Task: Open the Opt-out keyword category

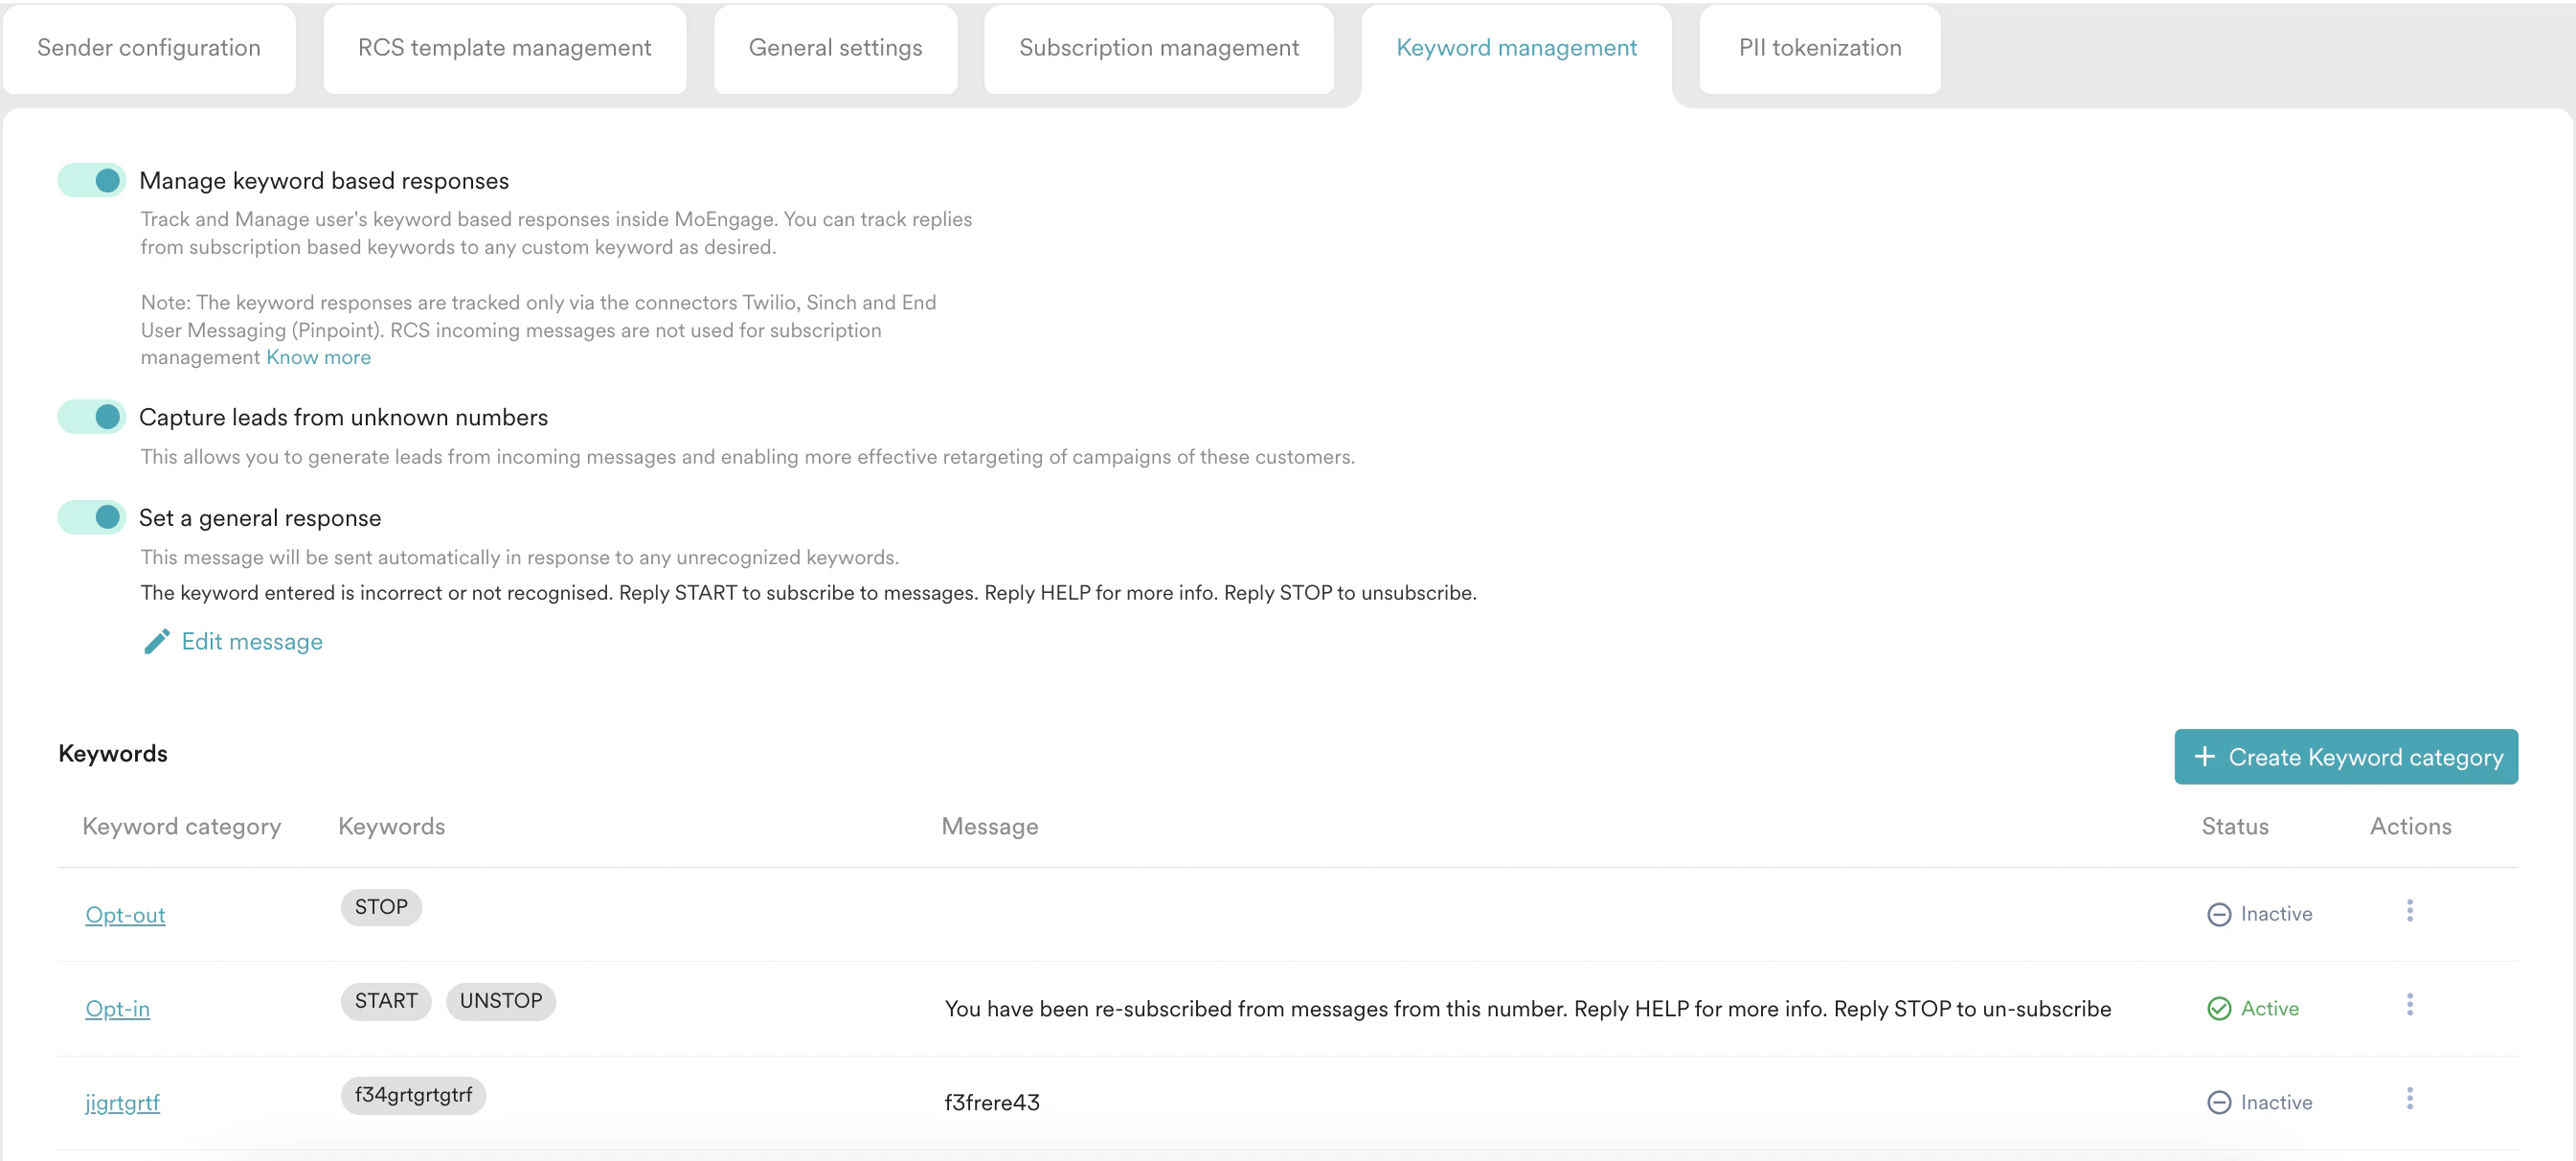Action: coord(124,913)
